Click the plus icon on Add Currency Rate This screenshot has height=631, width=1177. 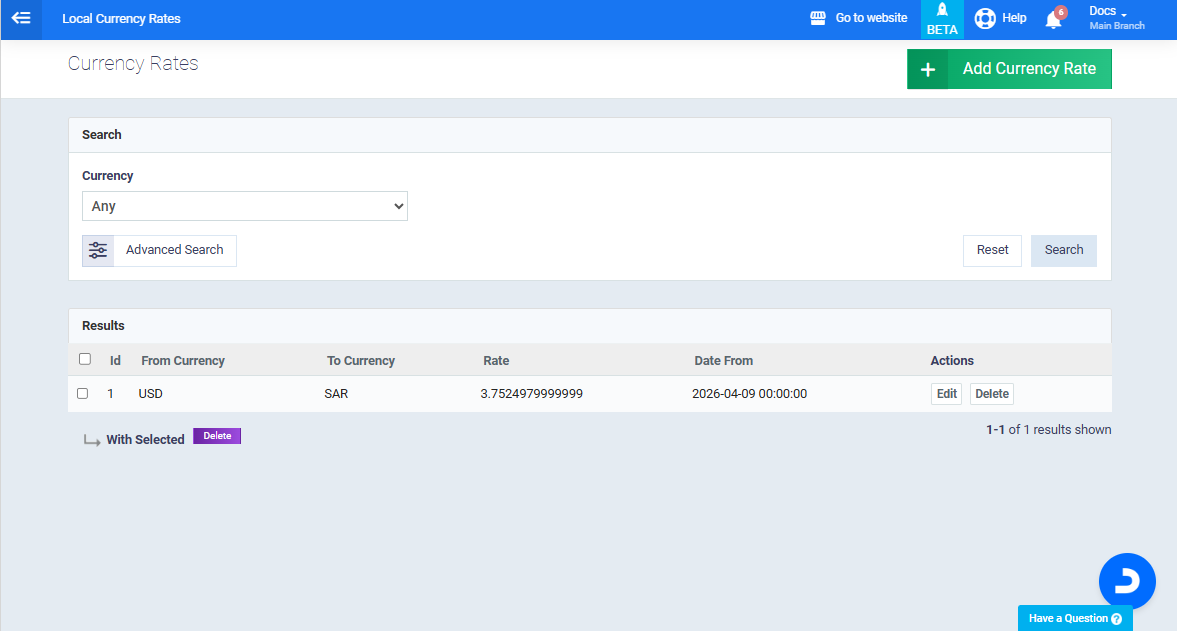point(927,69)
